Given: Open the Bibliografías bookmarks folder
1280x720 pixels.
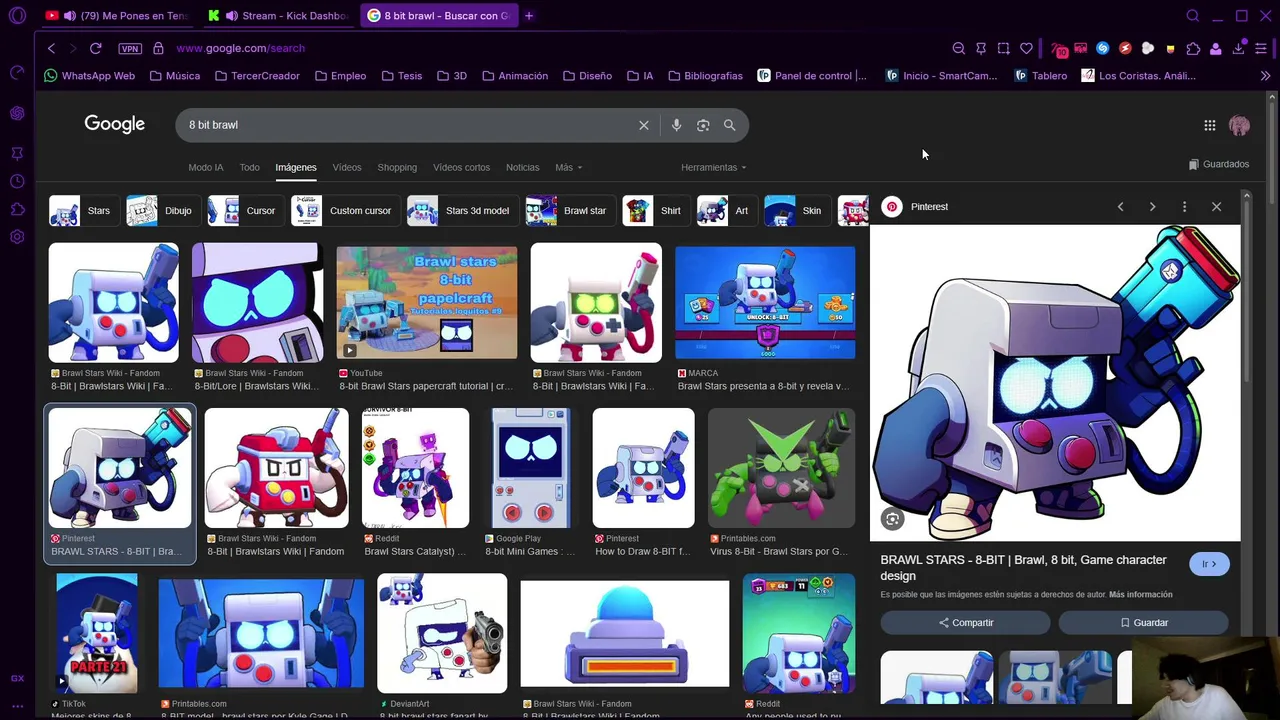Looking at the screenshot, I should pos(706,76).
